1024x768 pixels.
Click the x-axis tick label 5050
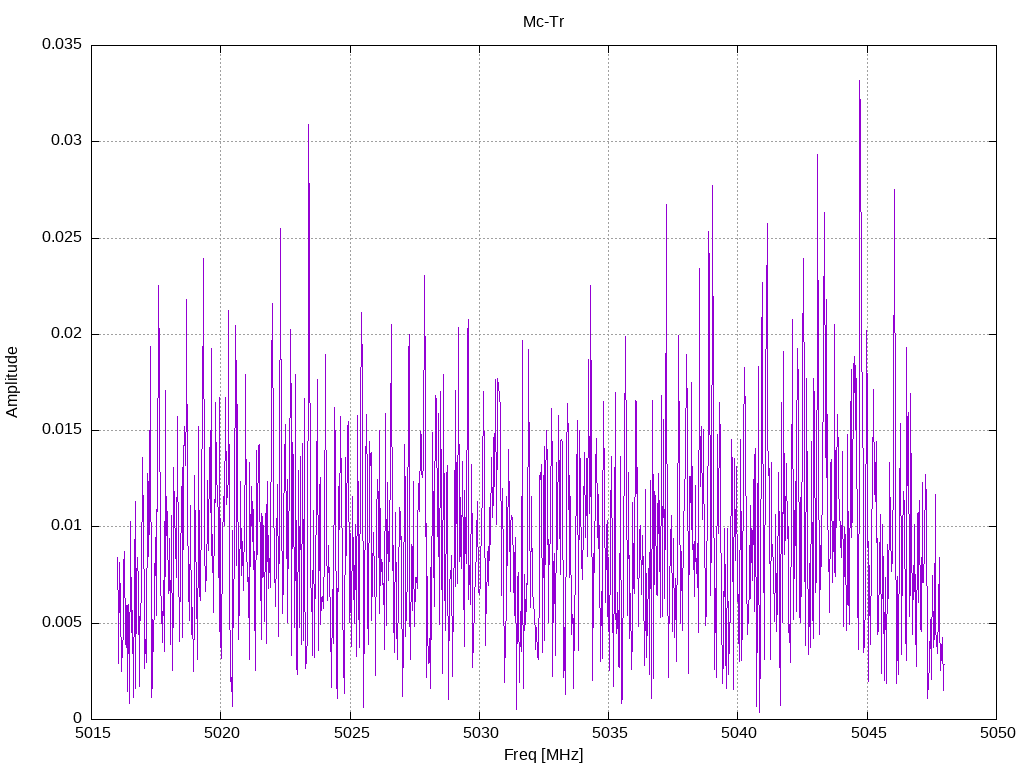[x=997, y=733]
